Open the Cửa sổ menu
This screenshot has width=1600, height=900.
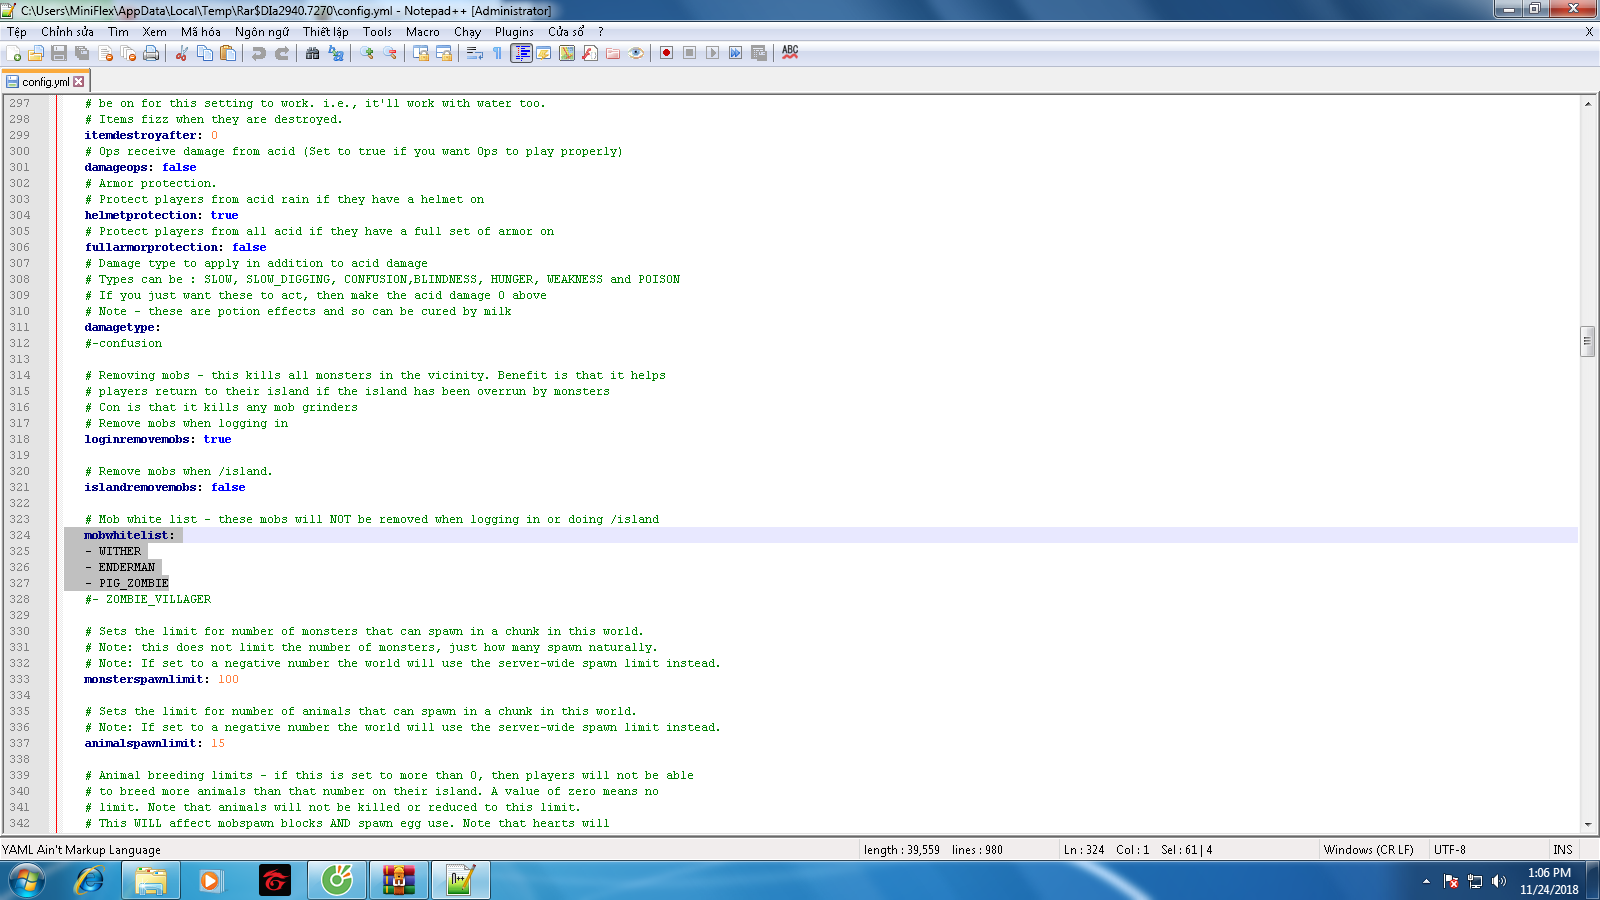point(566,32)
